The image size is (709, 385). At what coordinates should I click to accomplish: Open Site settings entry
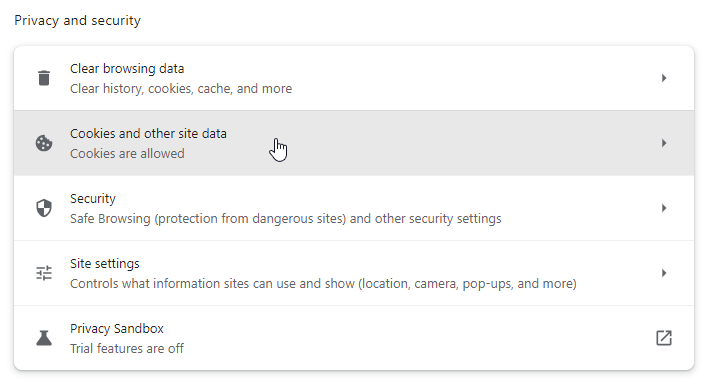[354, 273]
